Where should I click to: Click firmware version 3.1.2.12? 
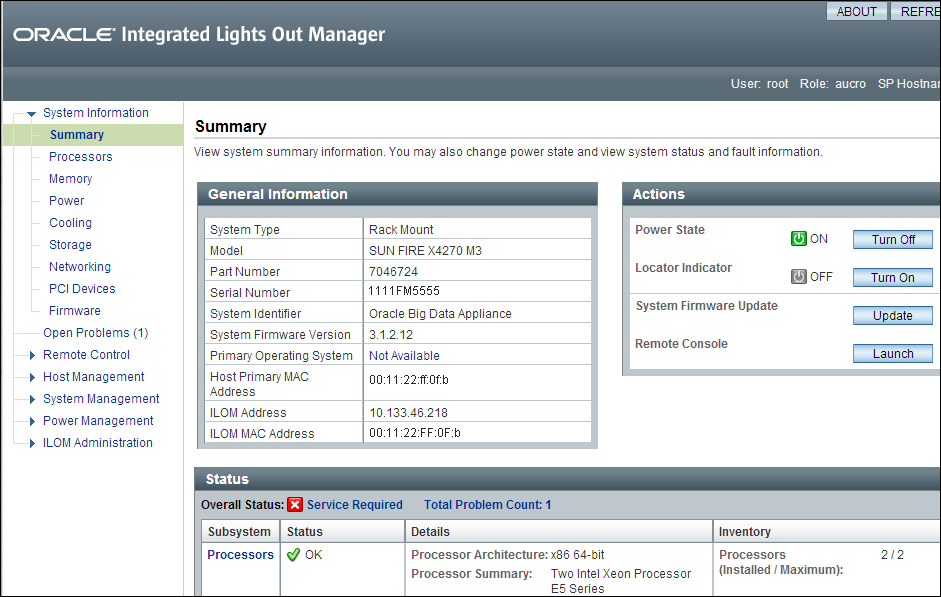(x=391, y=335)
